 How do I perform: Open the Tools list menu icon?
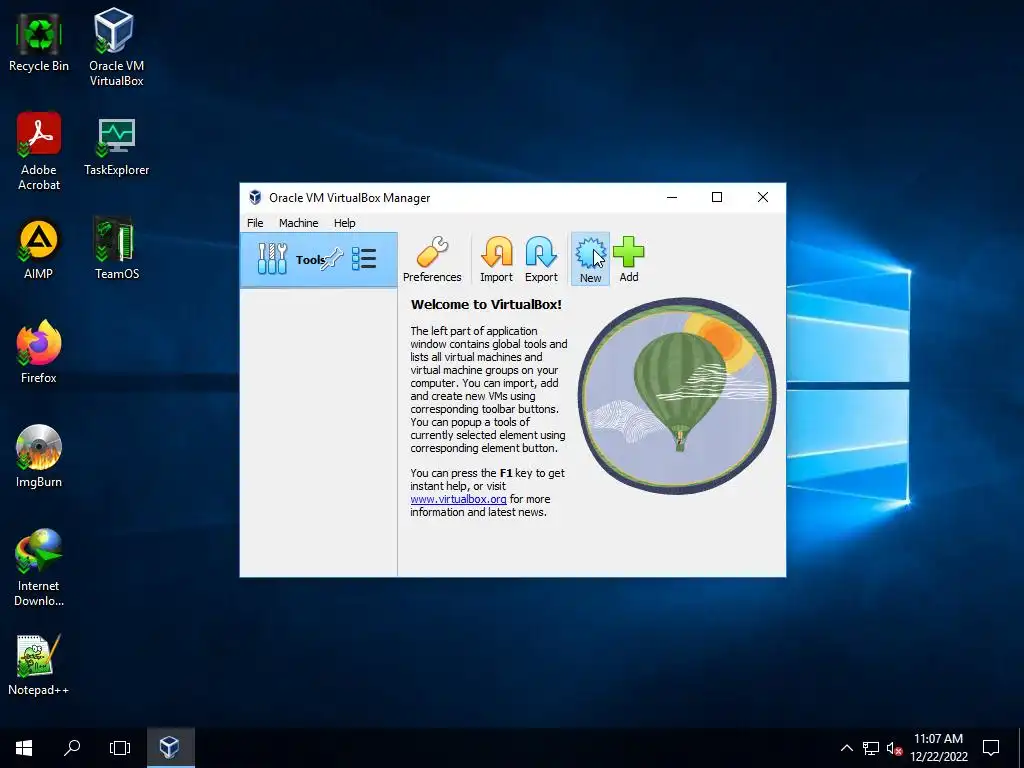click(x=364, y=259)
